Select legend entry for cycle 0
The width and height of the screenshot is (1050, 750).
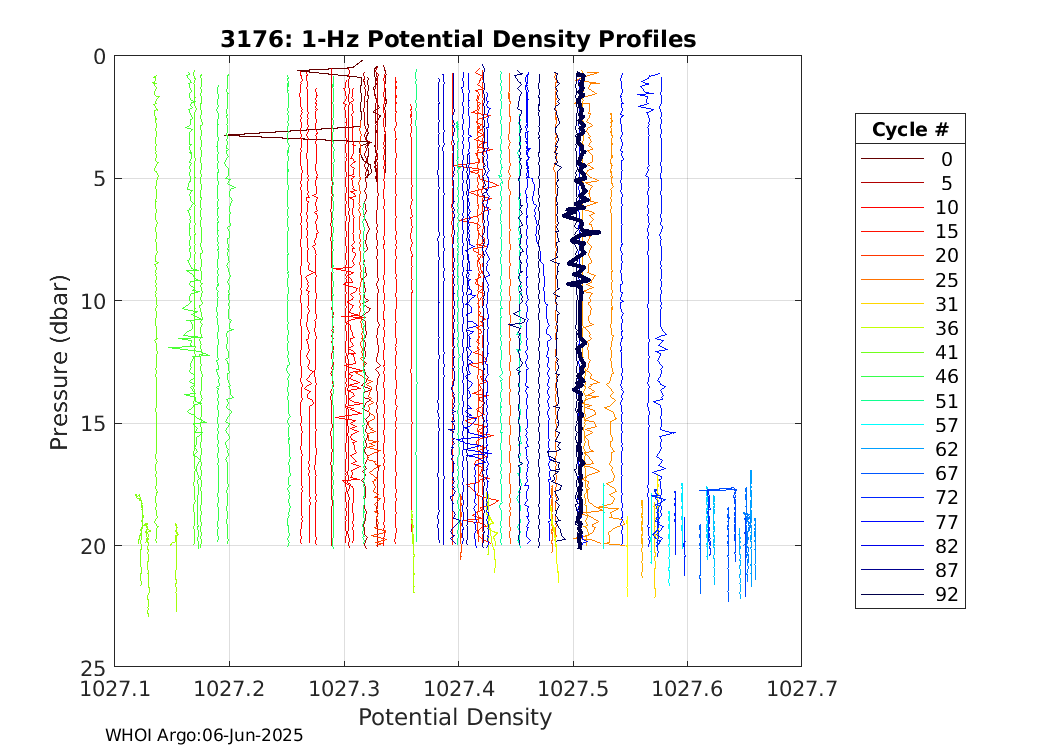(x=910, y=159)
